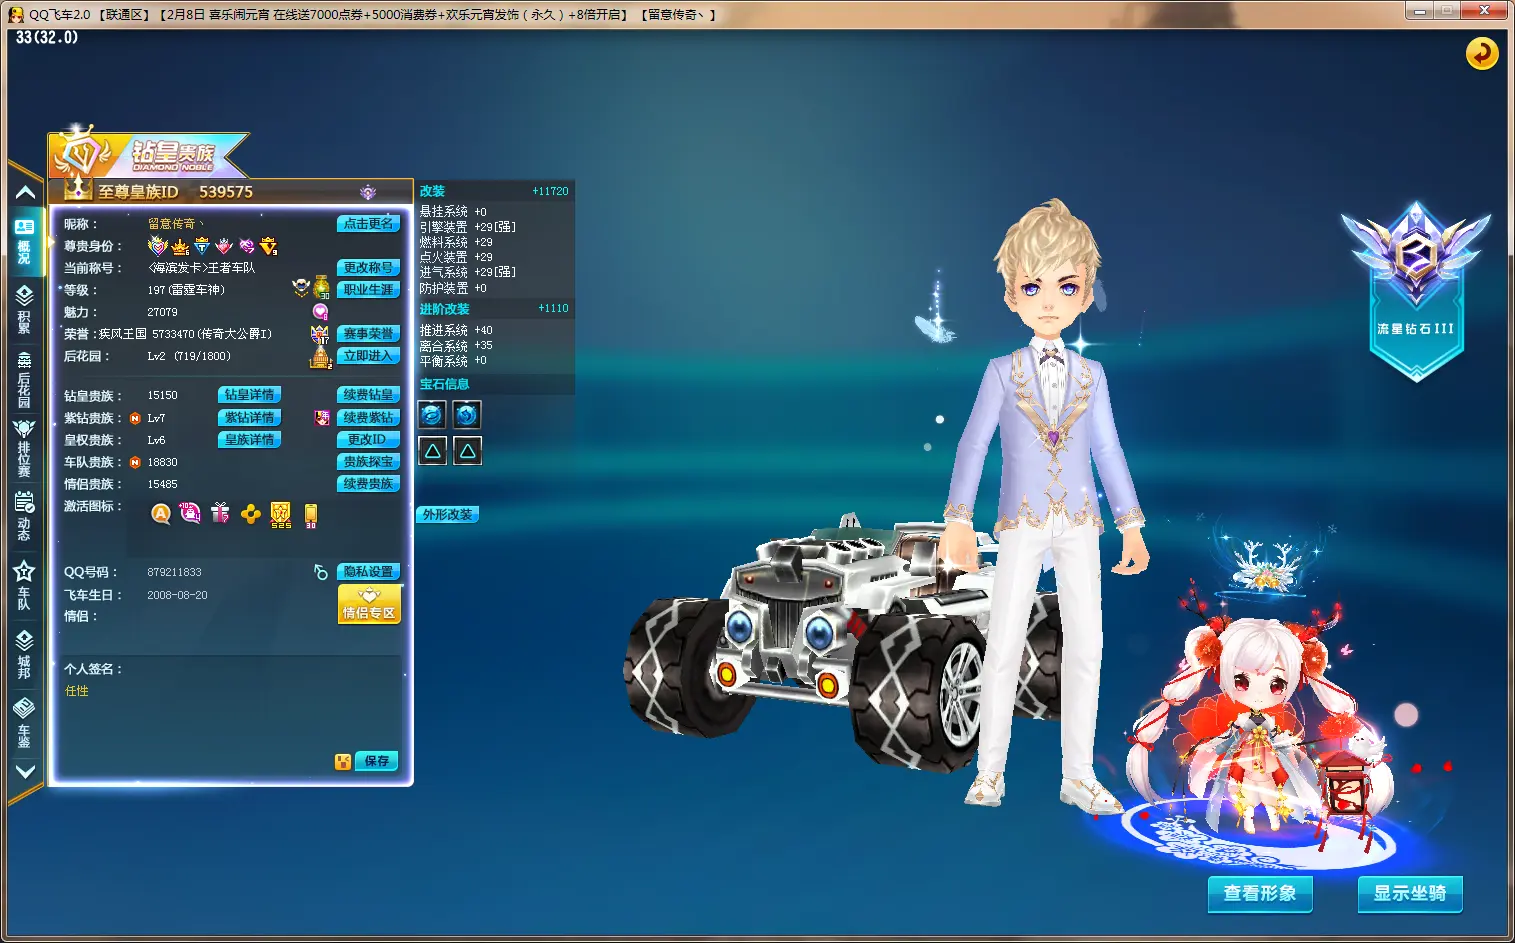1515x943 pixels.
Task: Click the 更改称号 change title button
Action: point(368,268)
